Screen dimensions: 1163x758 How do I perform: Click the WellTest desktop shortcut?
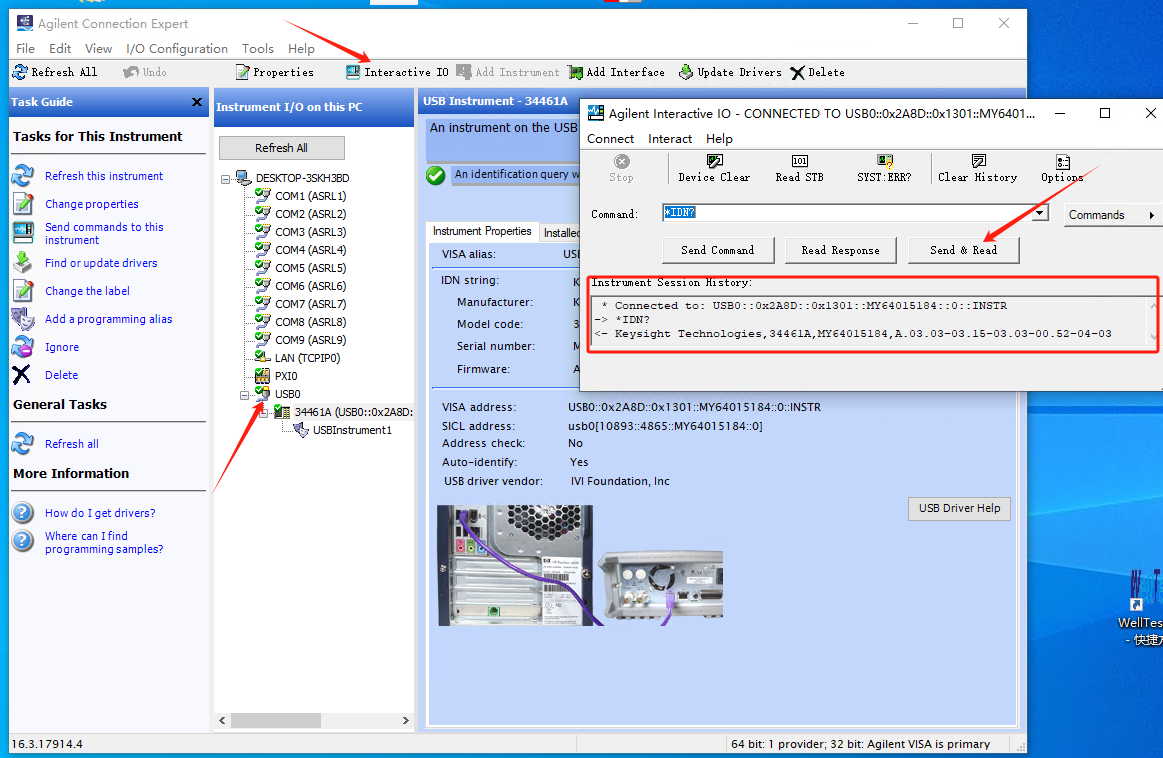1142,607
